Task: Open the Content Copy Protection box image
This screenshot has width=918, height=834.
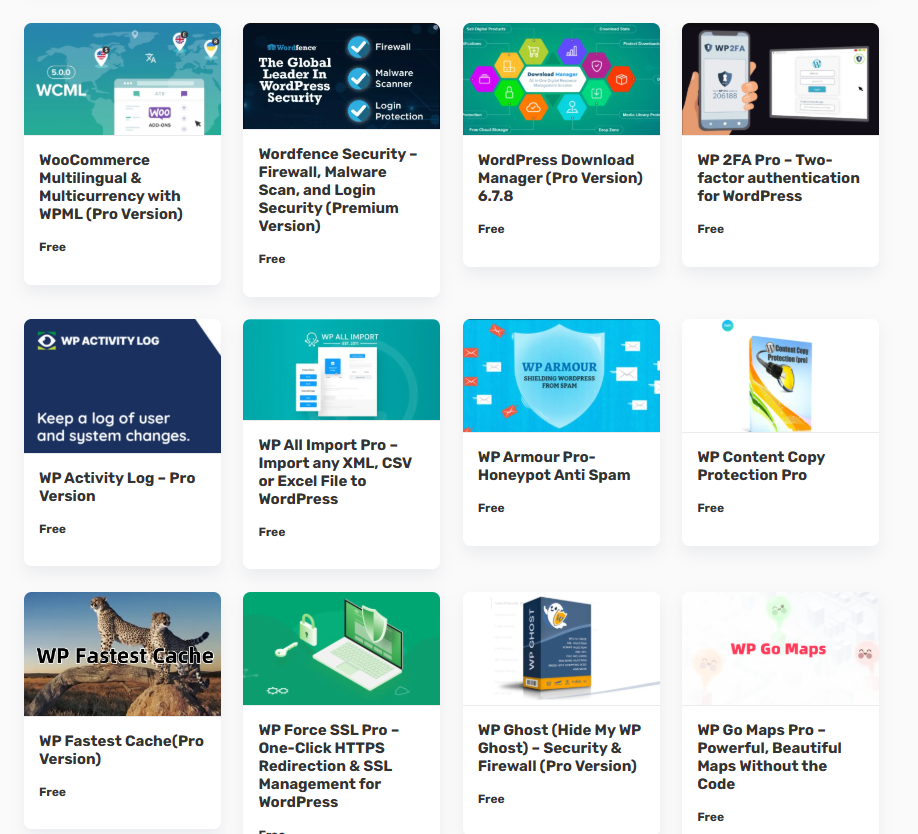Action: [x=780, y=376]
